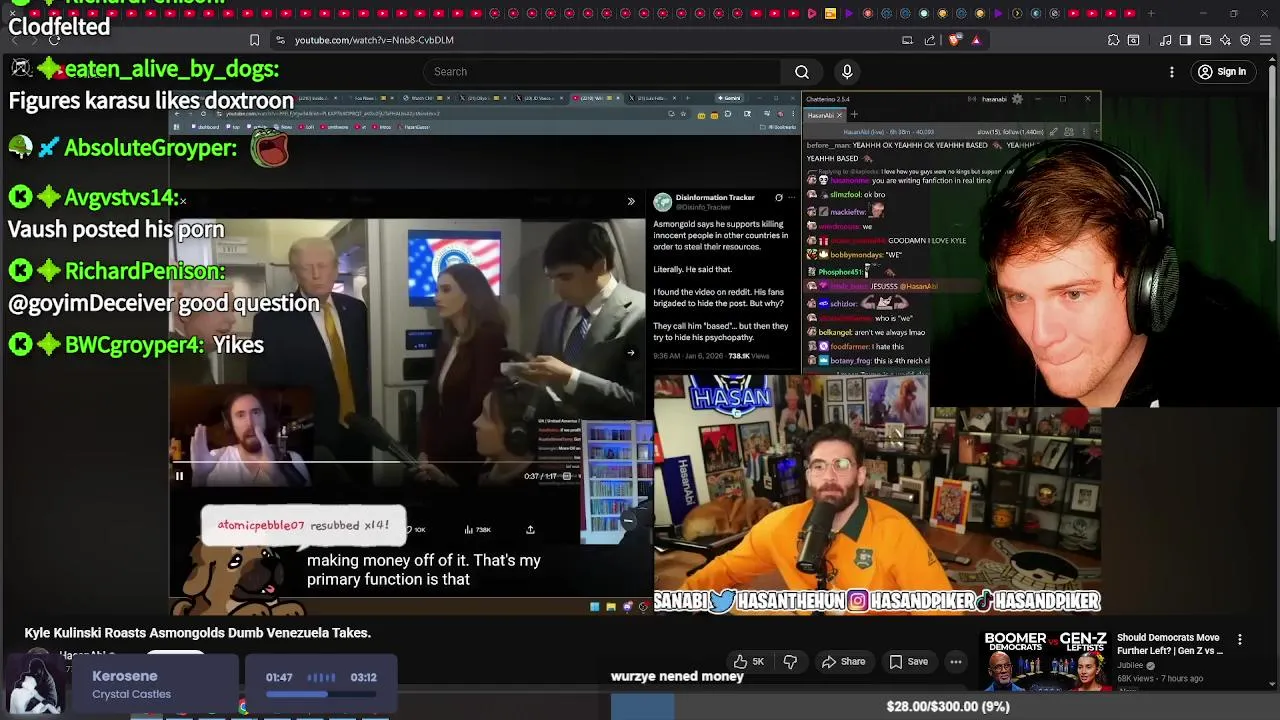Open the browser hamburger main menu
Screen dimensions: 1280x720
[1266, 40]
